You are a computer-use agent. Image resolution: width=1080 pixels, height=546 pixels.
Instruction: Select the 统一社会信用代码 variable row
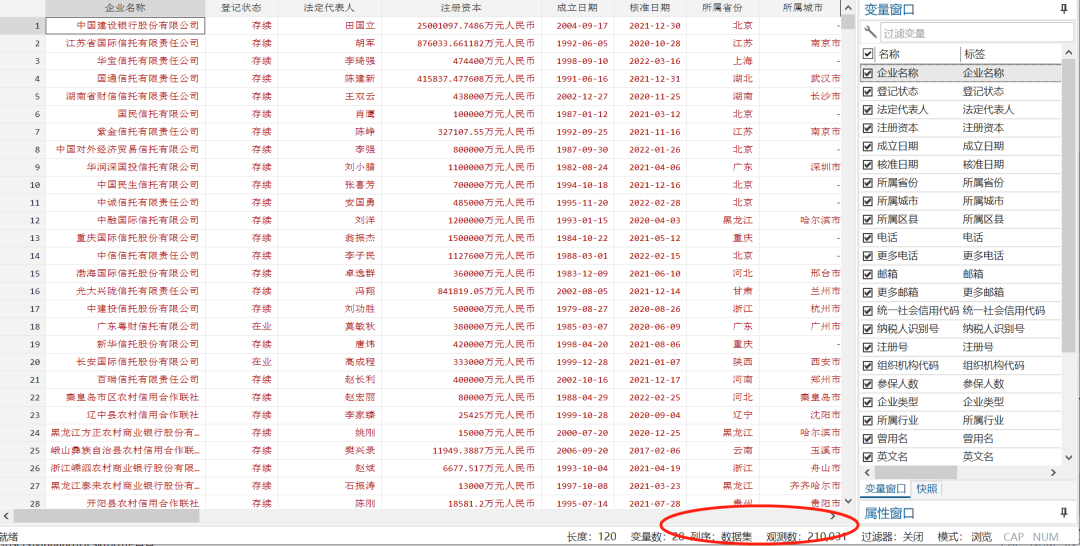(961, 311)
